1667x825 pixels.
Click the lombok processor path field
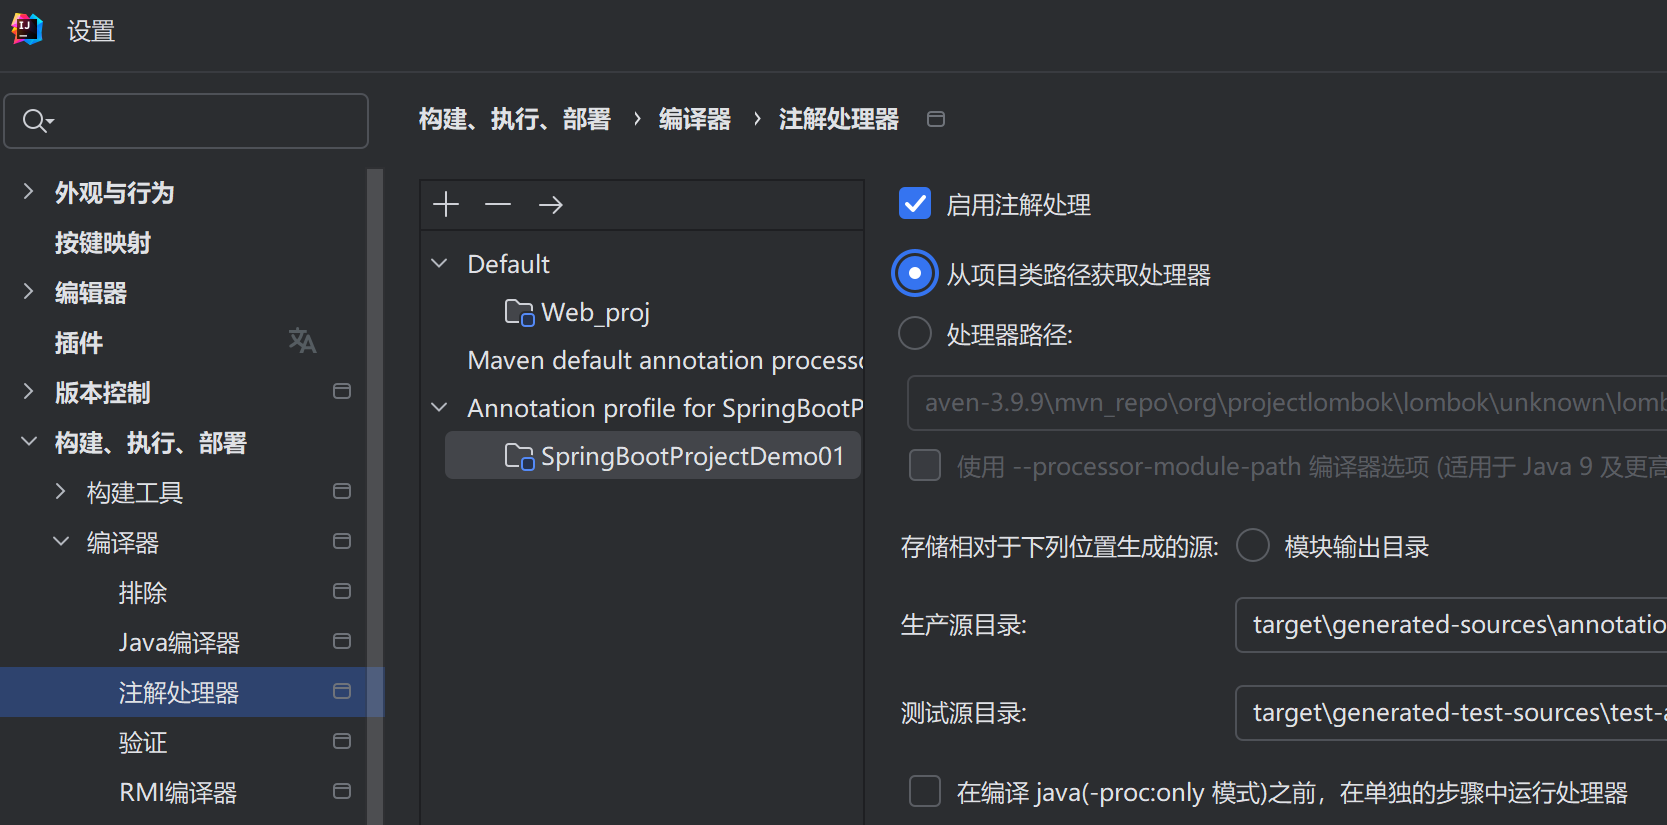(1287, 403)
